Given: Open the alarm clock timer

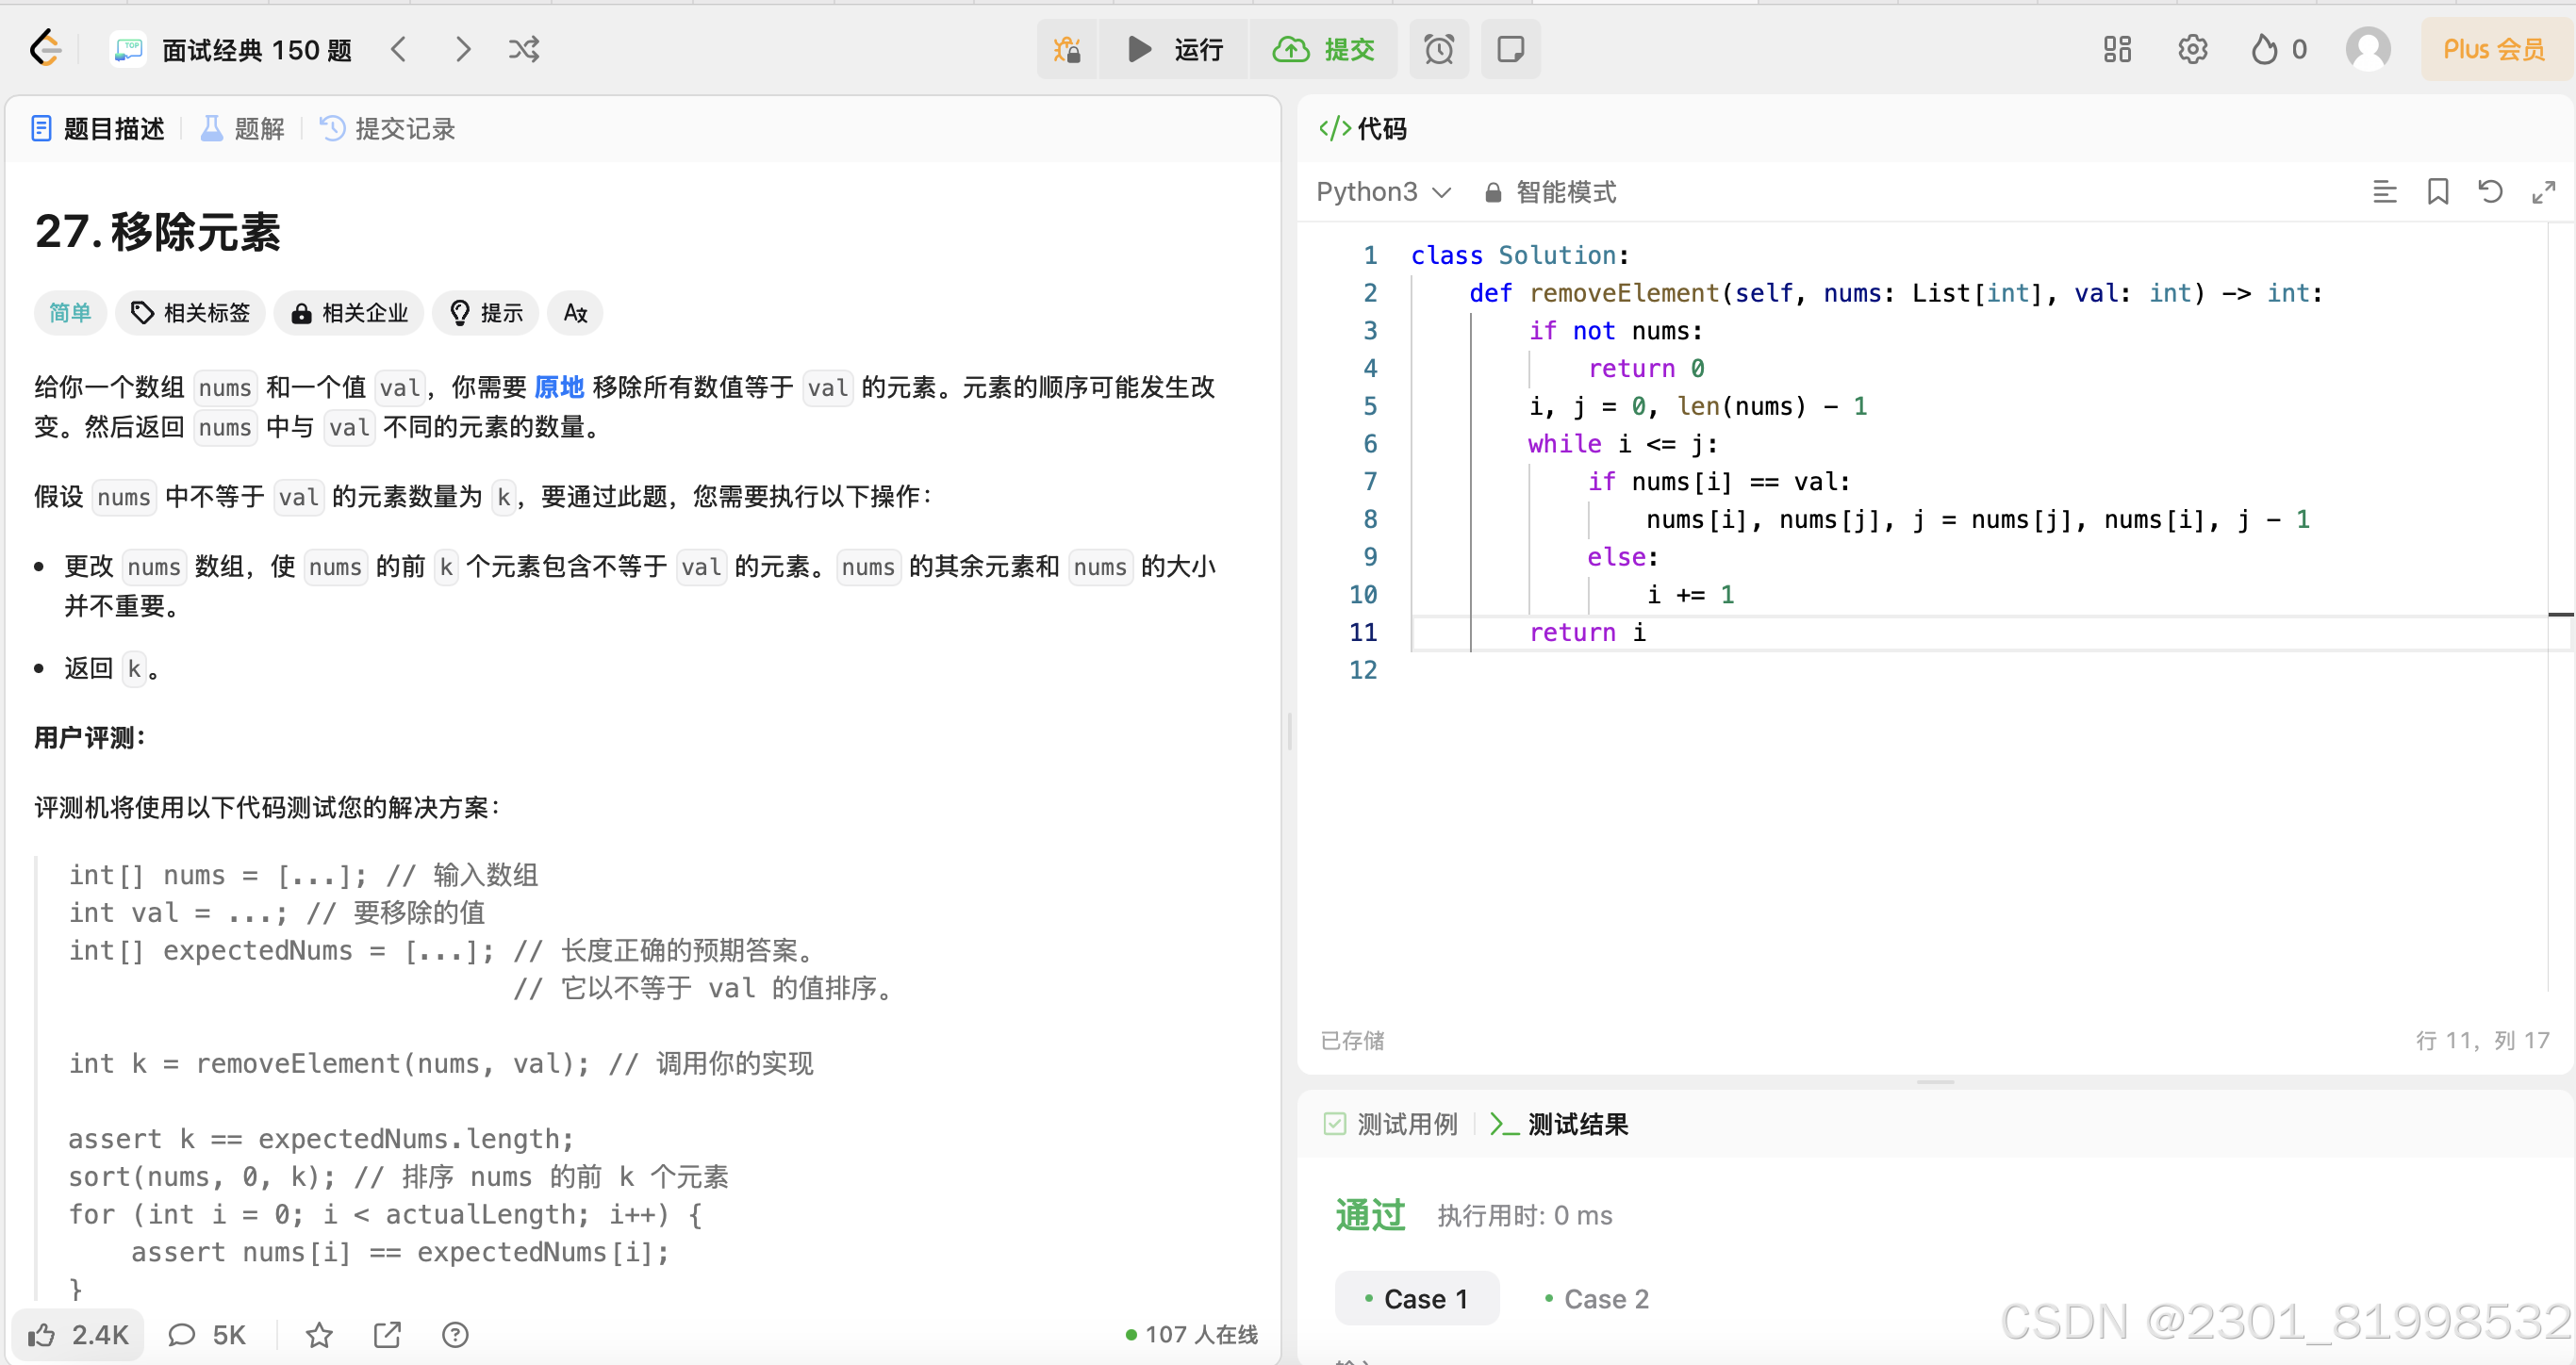Looking at the screenshot, I should pos(1438,49).
